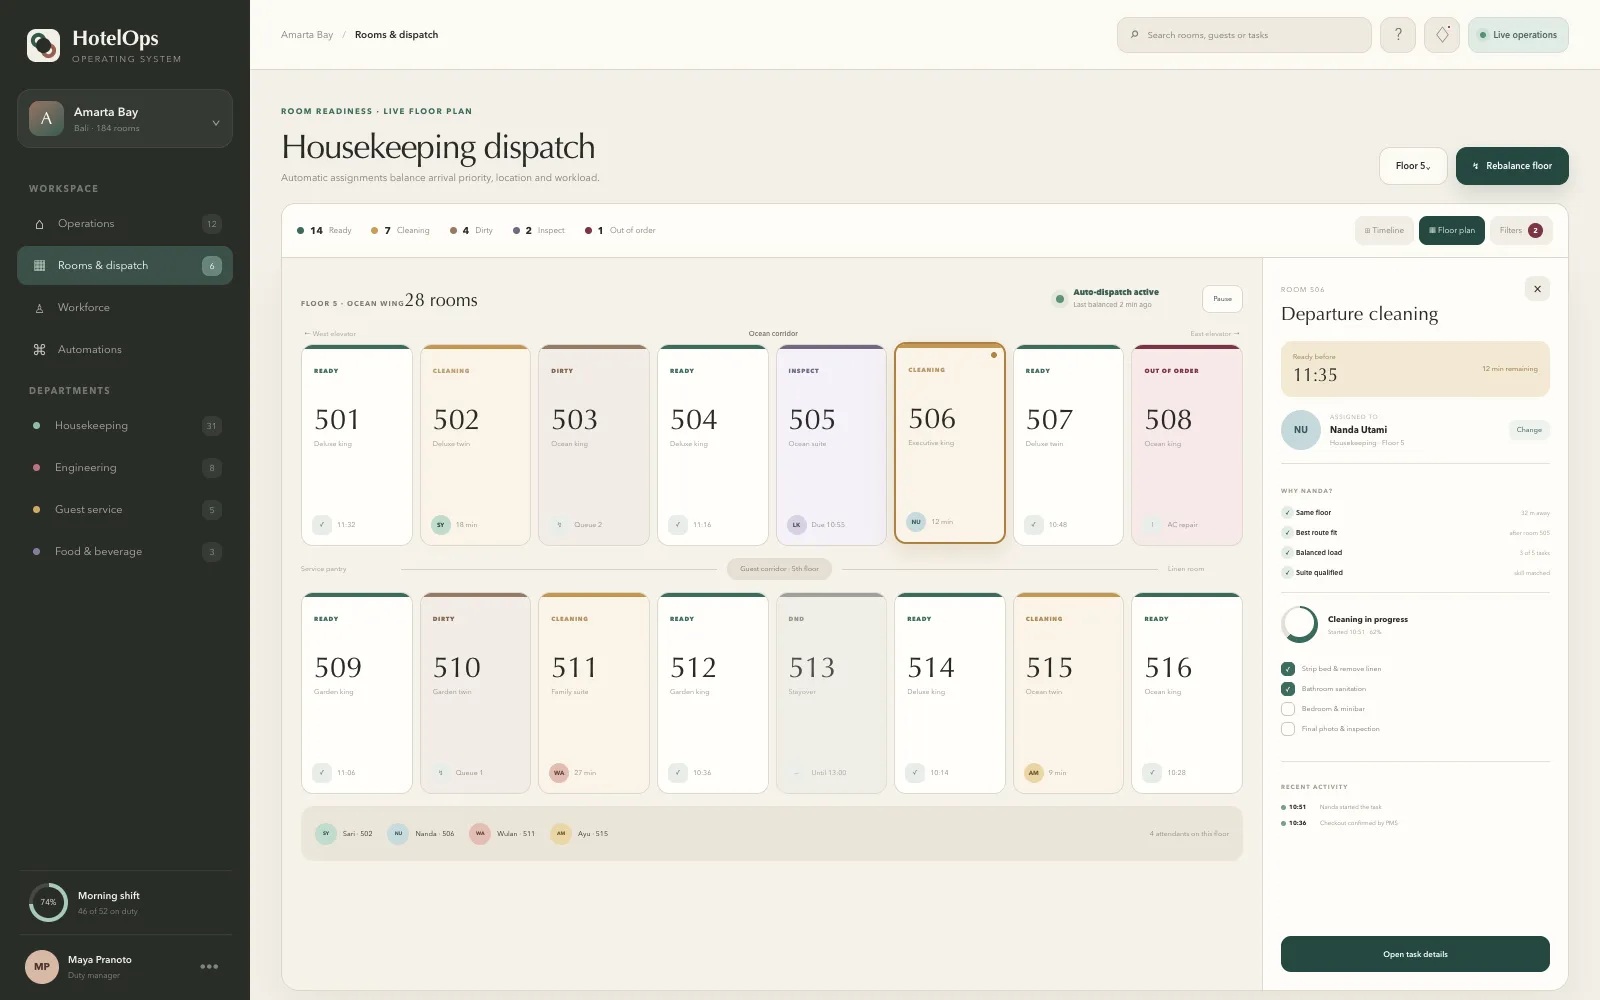Switch to Timeline view
This screenshot has width=1600, height=1000.
pos(1384,231)
